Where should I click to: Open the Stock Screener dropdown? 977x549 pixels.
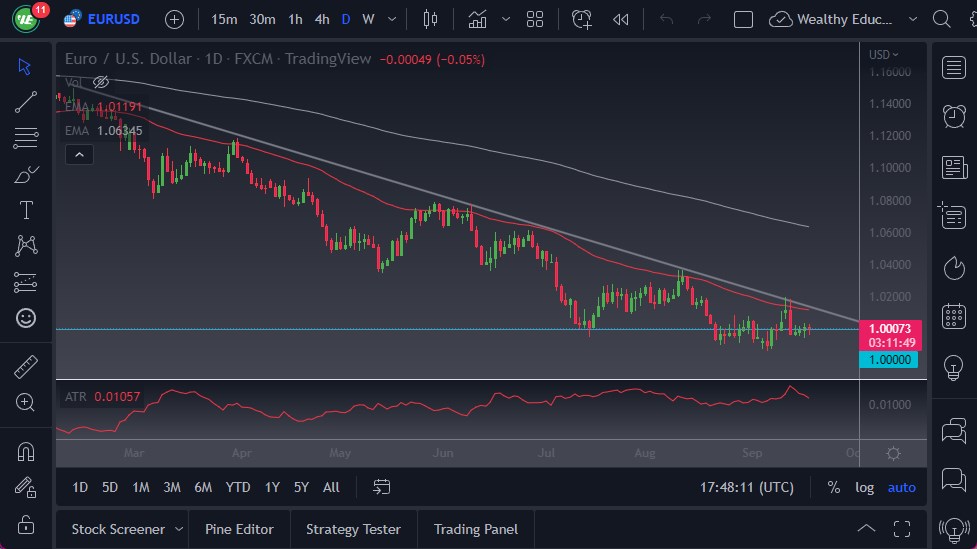pos(179,529)
